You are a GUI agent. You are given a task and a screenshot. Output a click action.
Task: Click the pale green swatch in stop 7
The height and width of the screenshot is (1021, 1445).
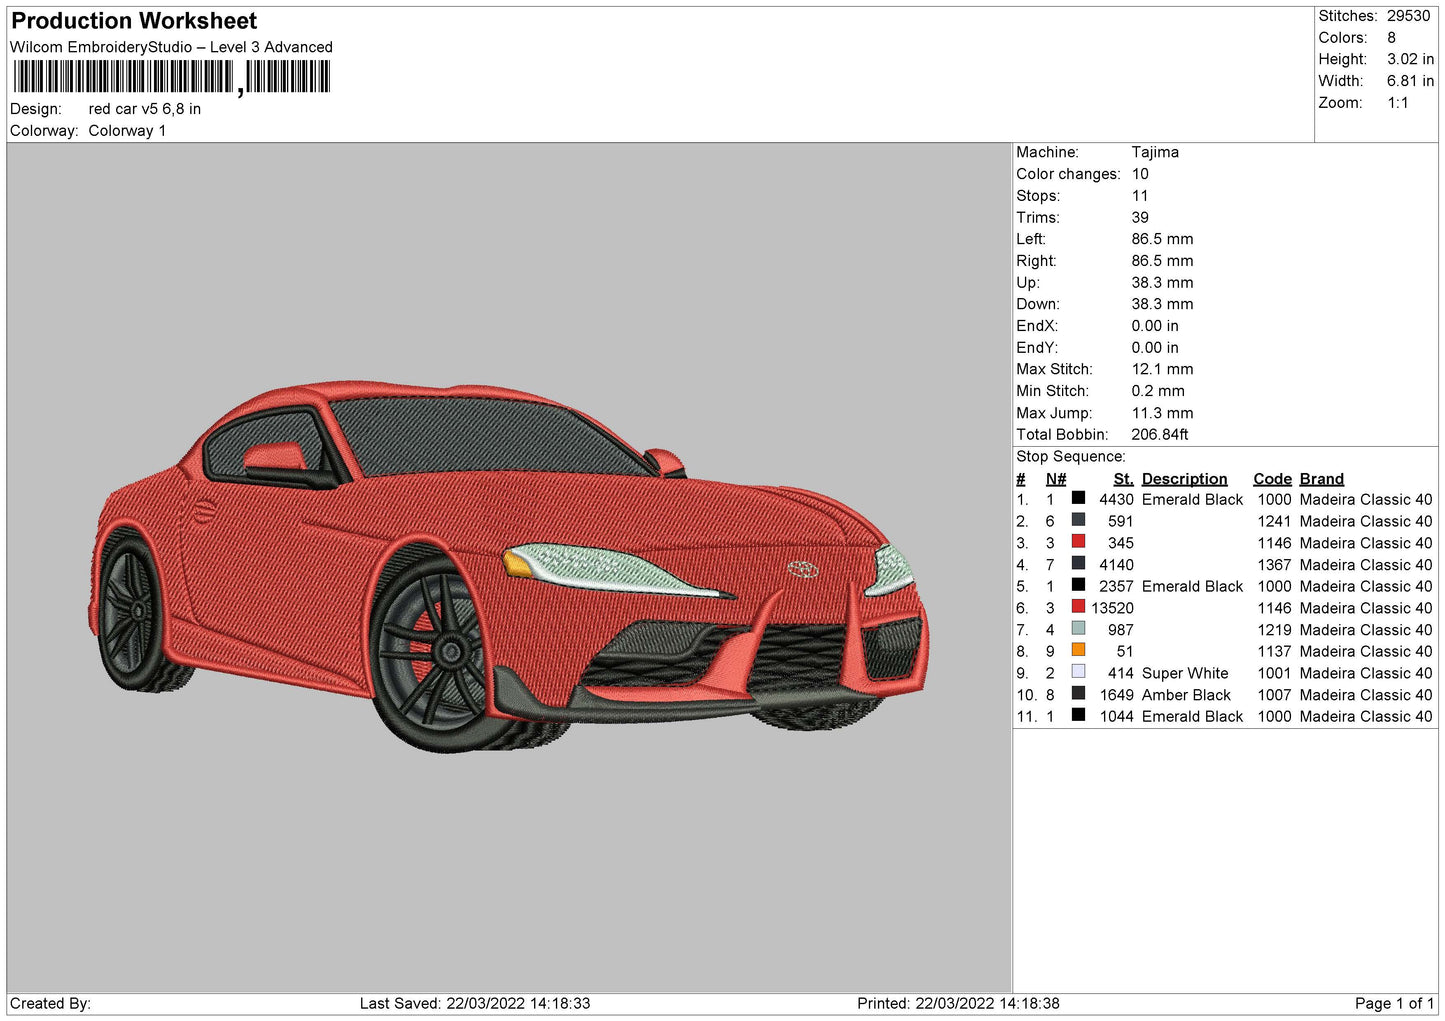coord(1078,628)
